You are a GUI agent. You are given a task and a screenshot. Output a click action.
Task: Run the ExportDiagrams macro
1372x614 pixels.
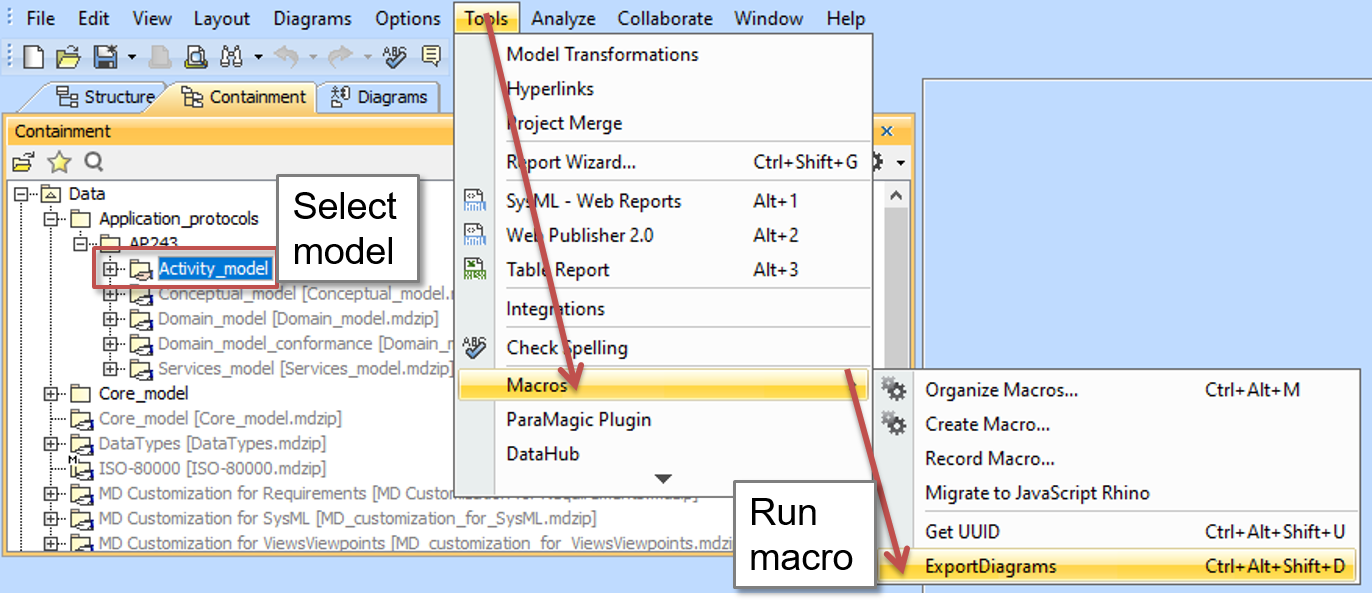(x=990, y=566)
